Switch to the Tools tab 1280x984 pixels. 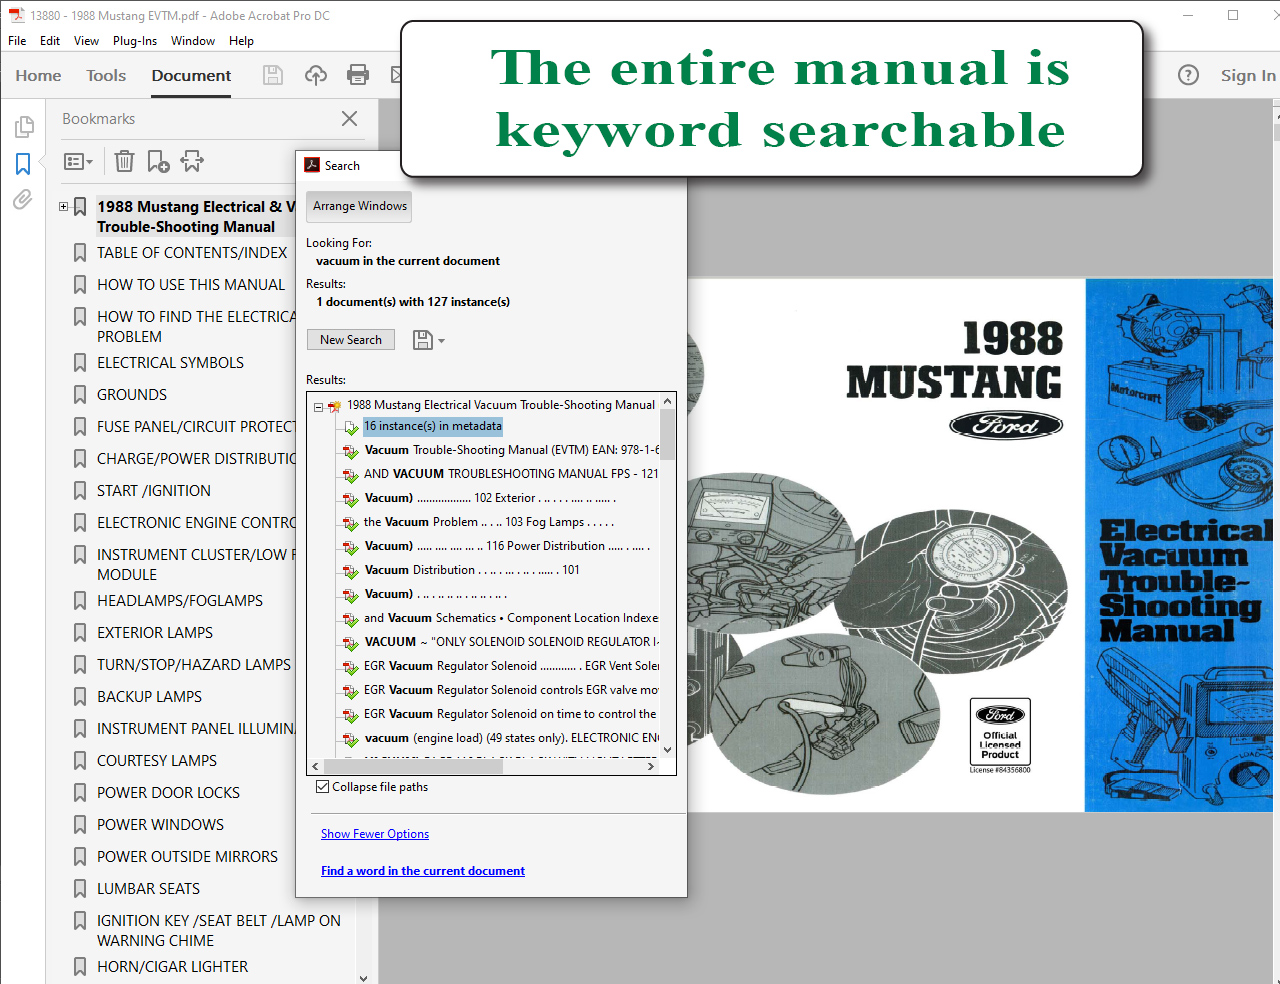pyautogui.click(x=106, y=76)
